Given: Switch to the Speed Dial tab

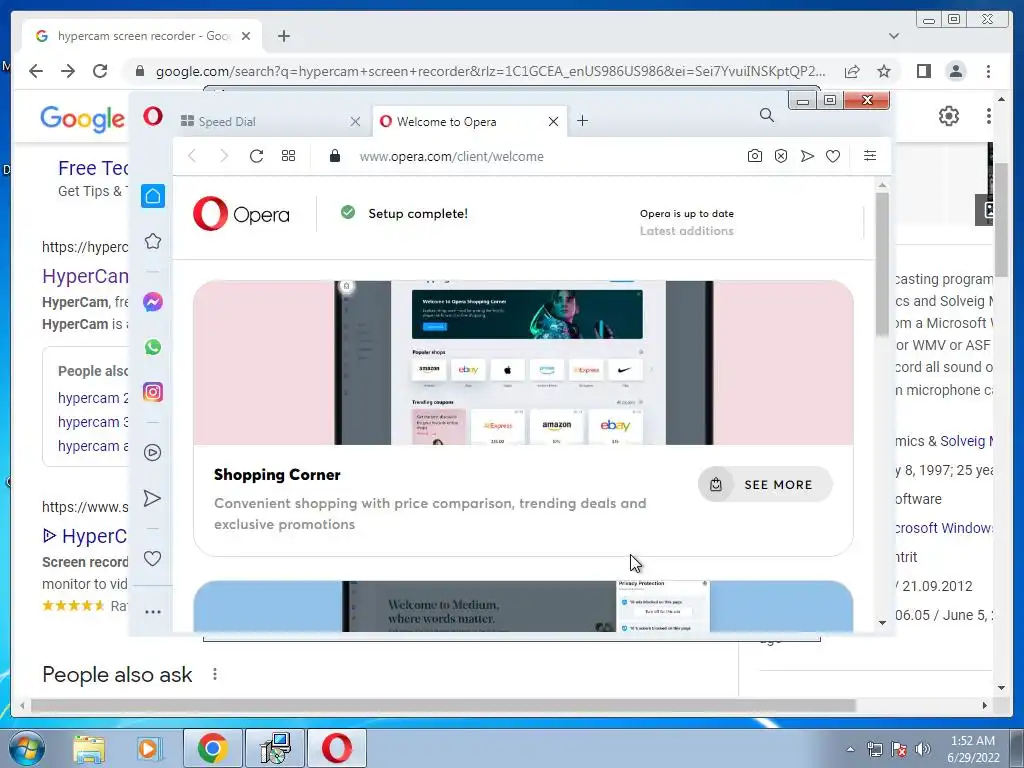Looking at the screenshot, I should pyautogui.click(x=271, y=121).
